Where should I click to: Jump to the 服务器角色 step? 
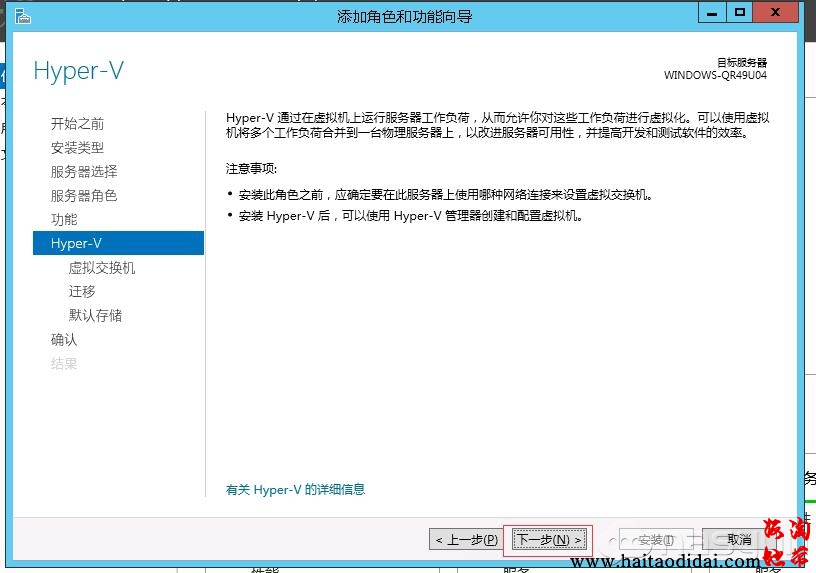(x=84, y=196)
